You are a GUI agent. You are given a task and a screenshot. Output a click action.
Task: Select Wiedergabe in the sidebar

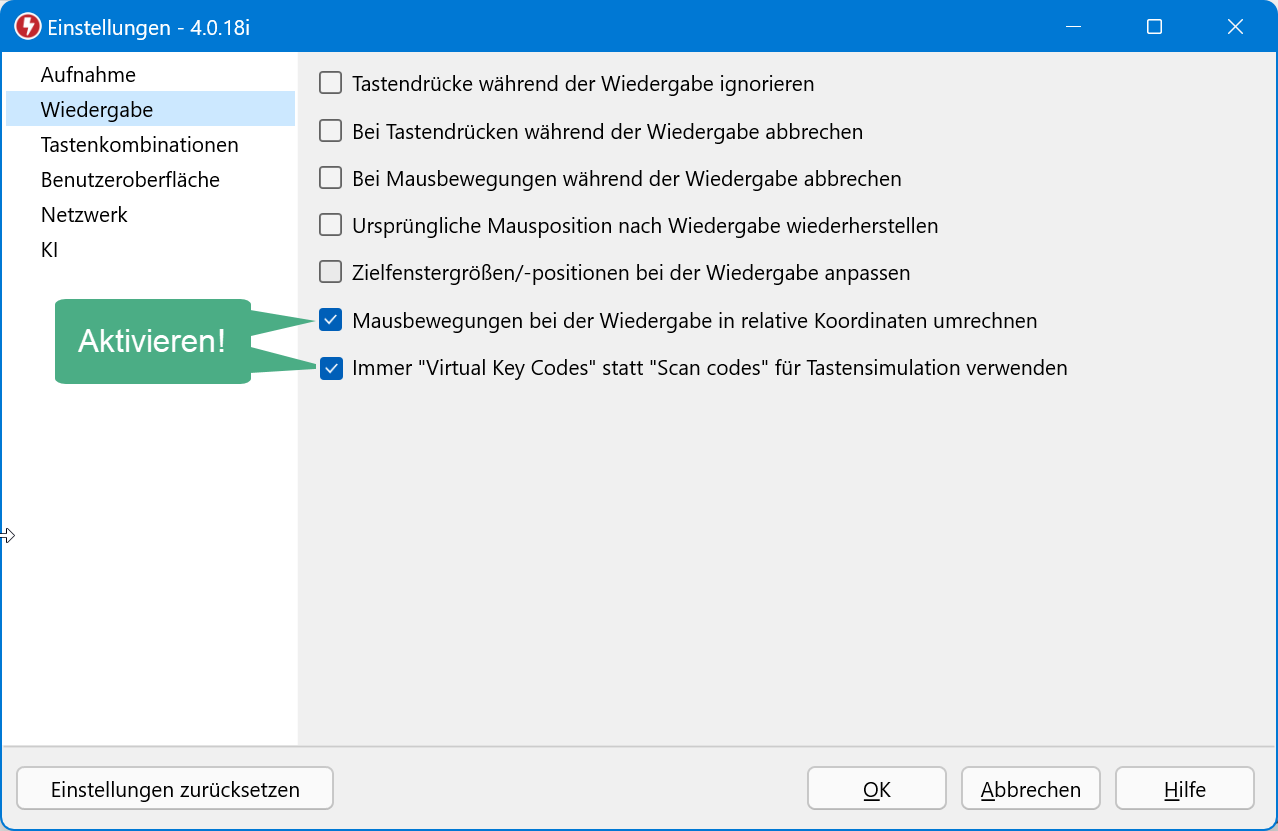[97, 110]
